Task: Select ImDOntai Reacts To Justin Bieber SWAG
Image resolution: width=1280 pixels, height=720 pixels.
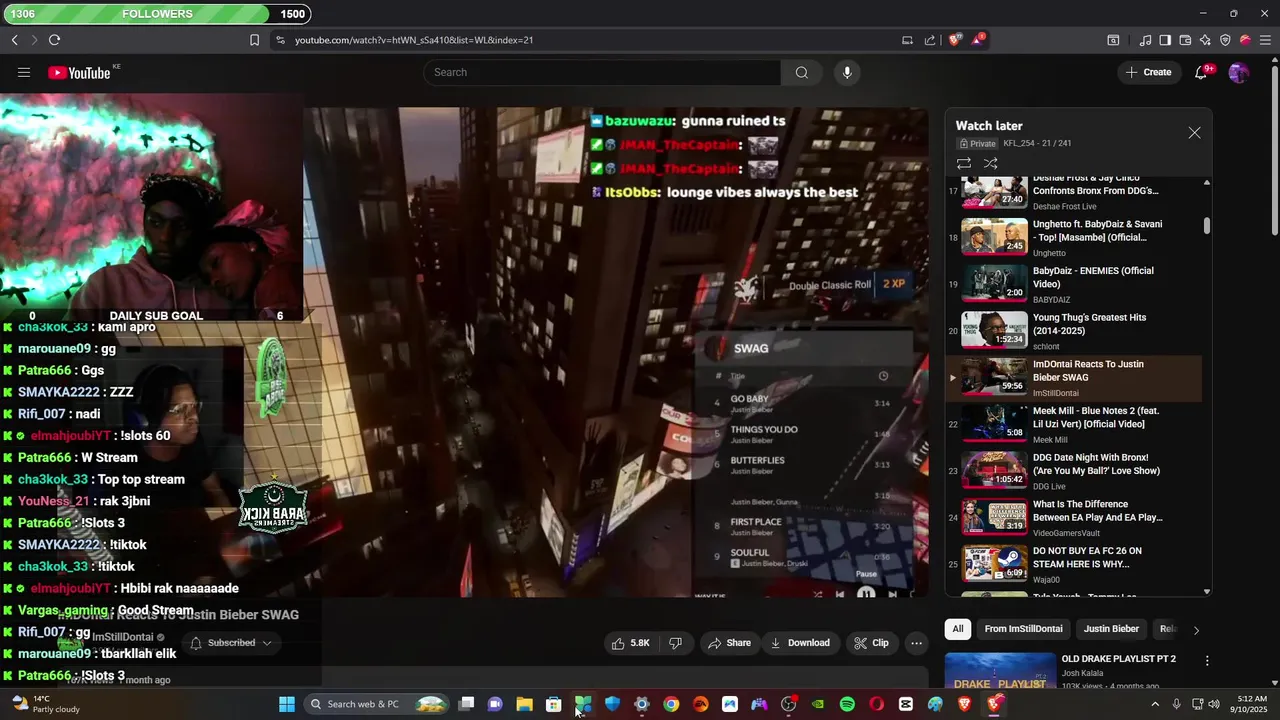Action: click(1075, 378)
